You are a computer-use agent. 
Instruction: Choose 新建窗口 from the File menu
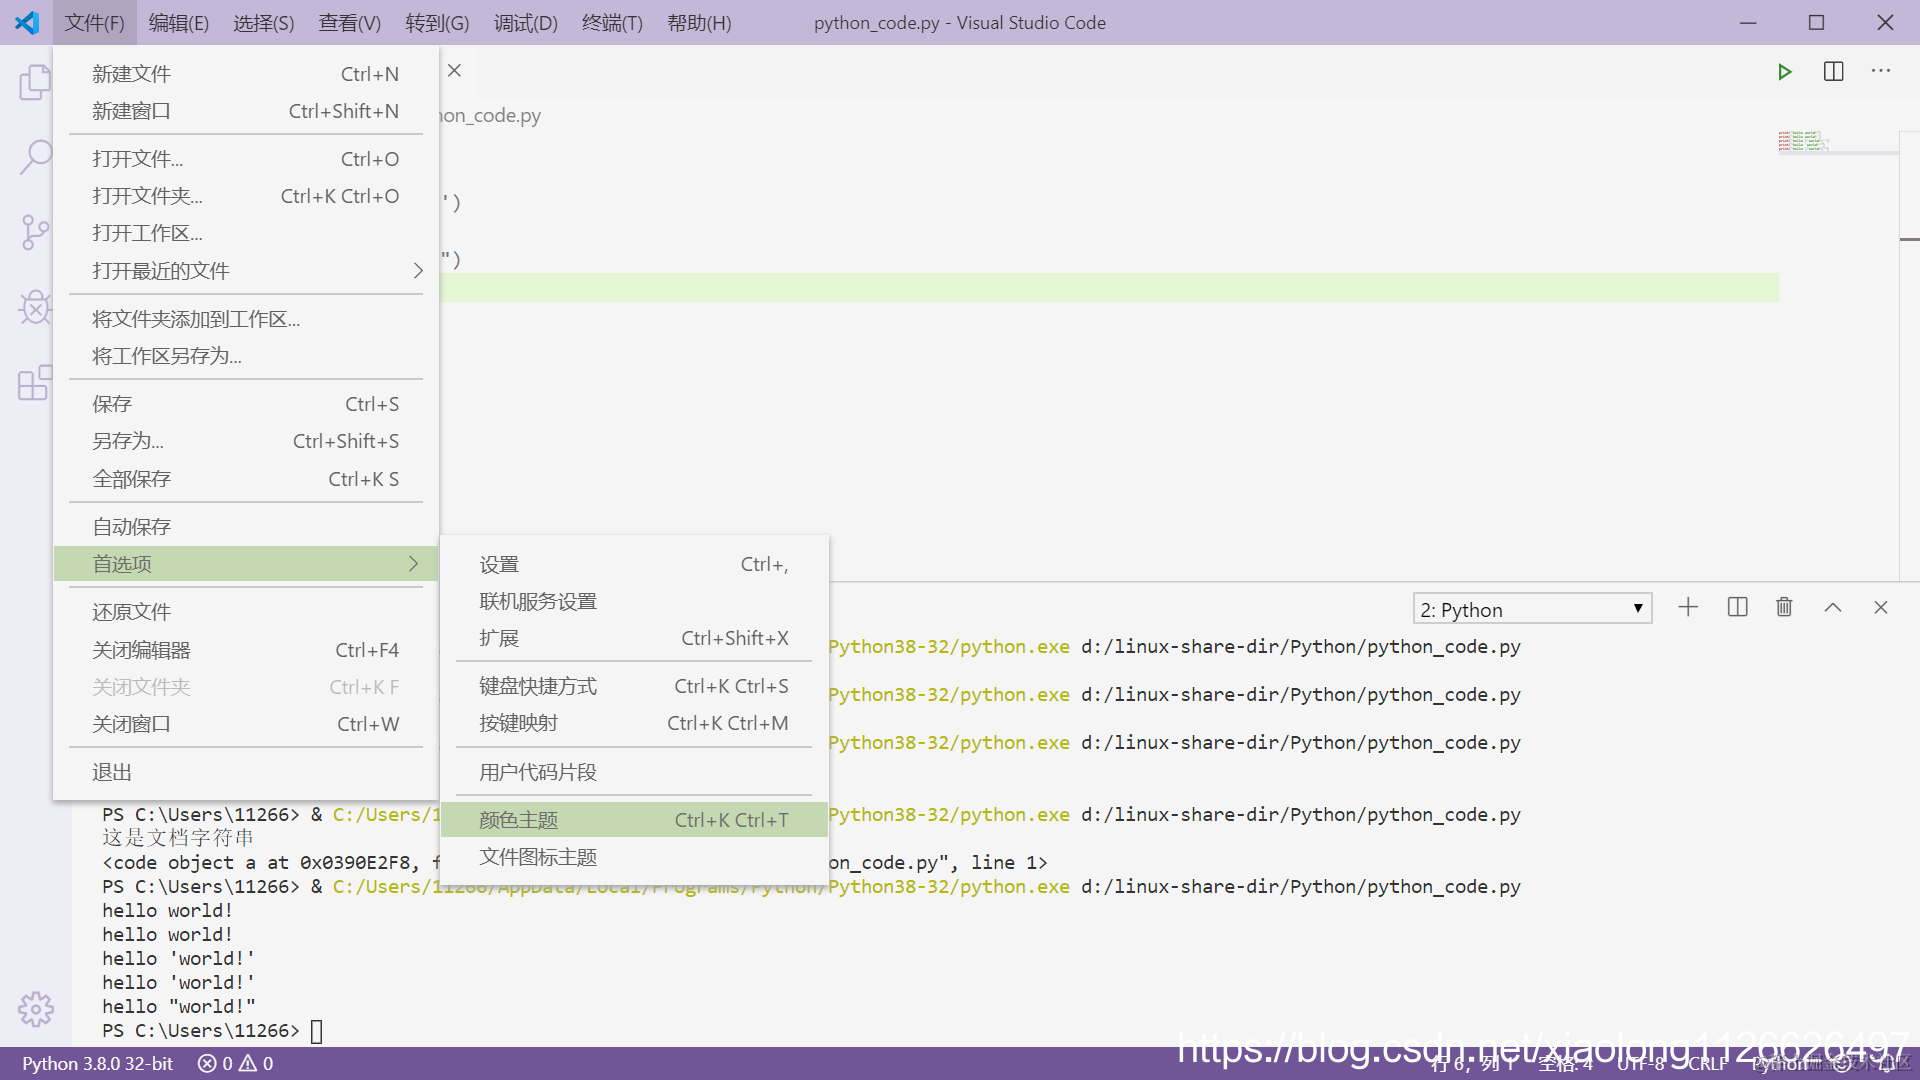point(246,111)
